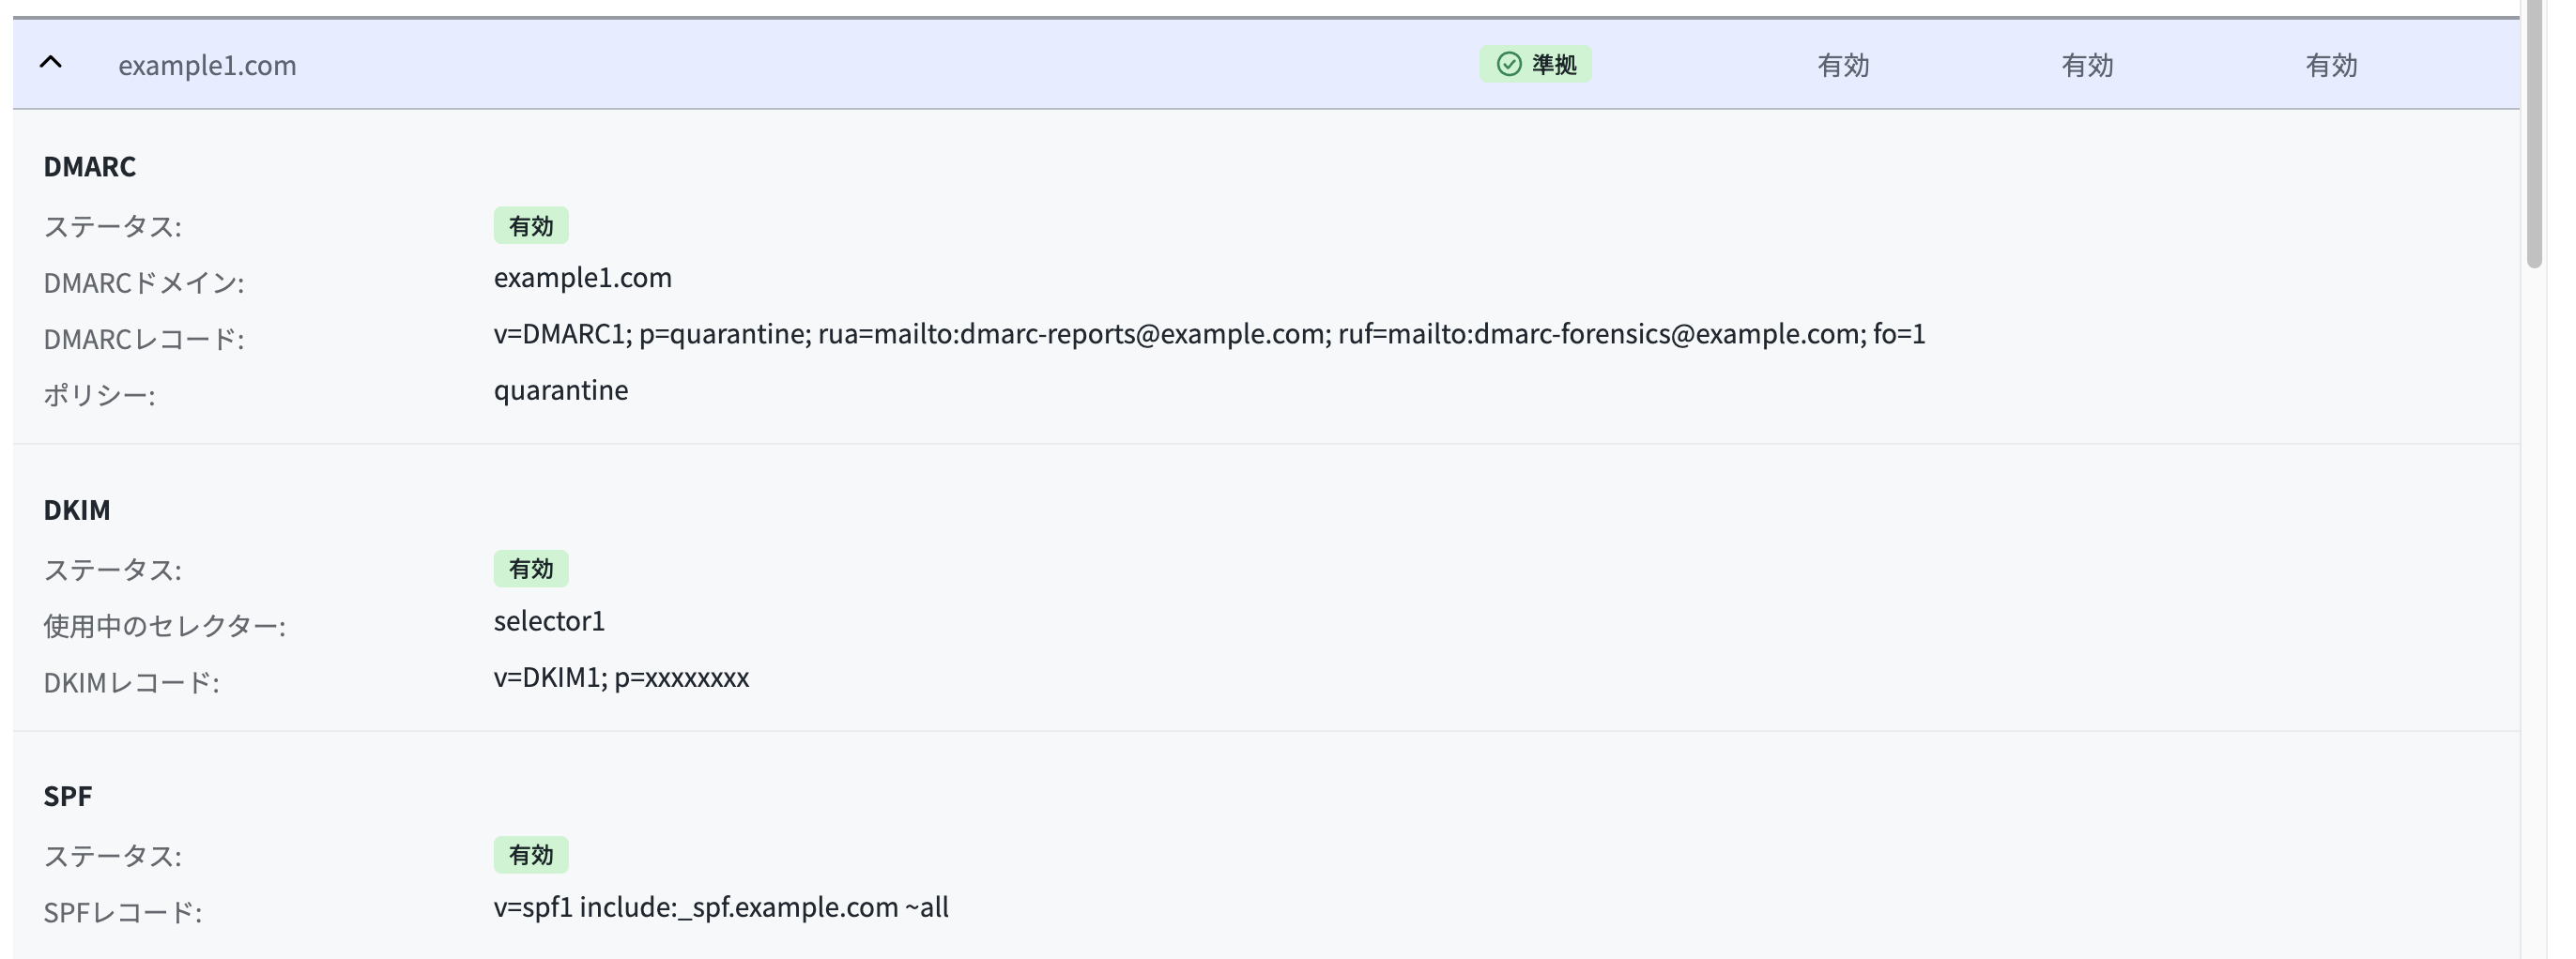Screen dimensions: 2576x959
Task: Select the DMARC domain value example1.com
Action: pos(583,278)
